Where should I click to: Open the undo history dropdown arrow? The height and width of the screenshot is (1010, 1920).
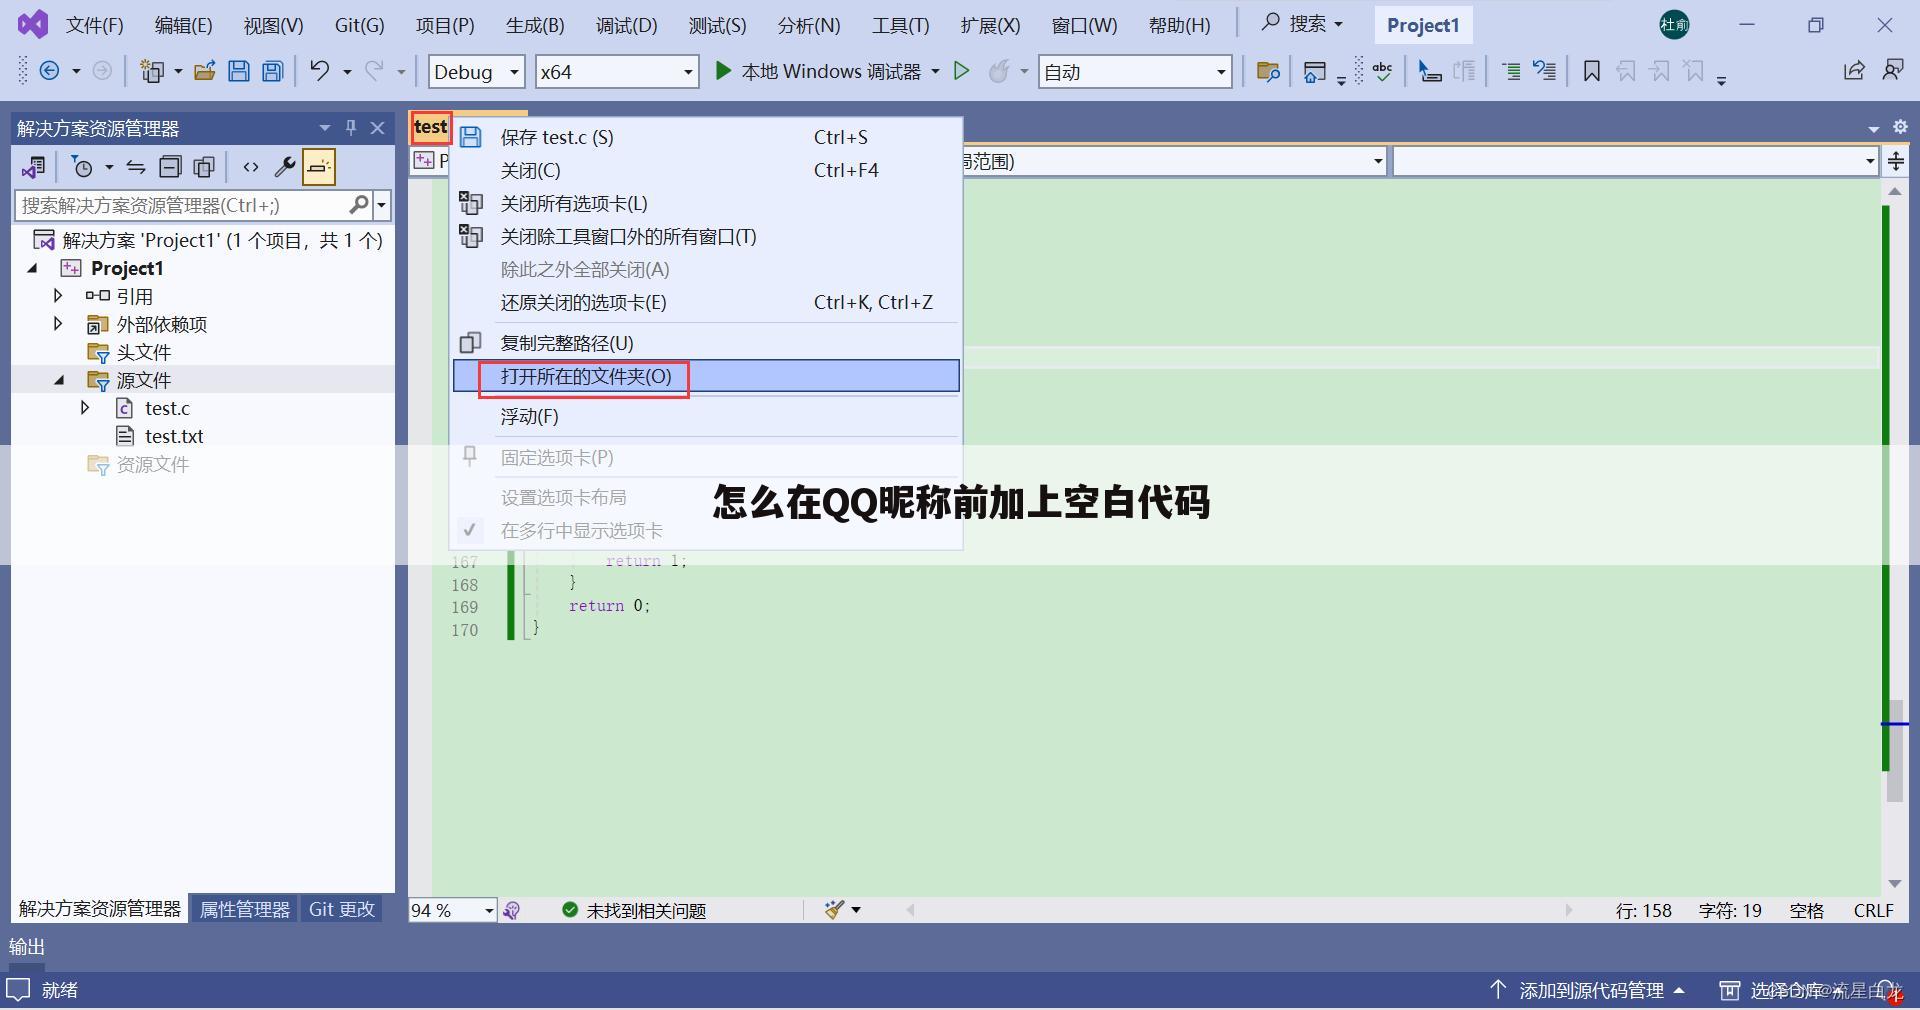(x=347, y=71)
